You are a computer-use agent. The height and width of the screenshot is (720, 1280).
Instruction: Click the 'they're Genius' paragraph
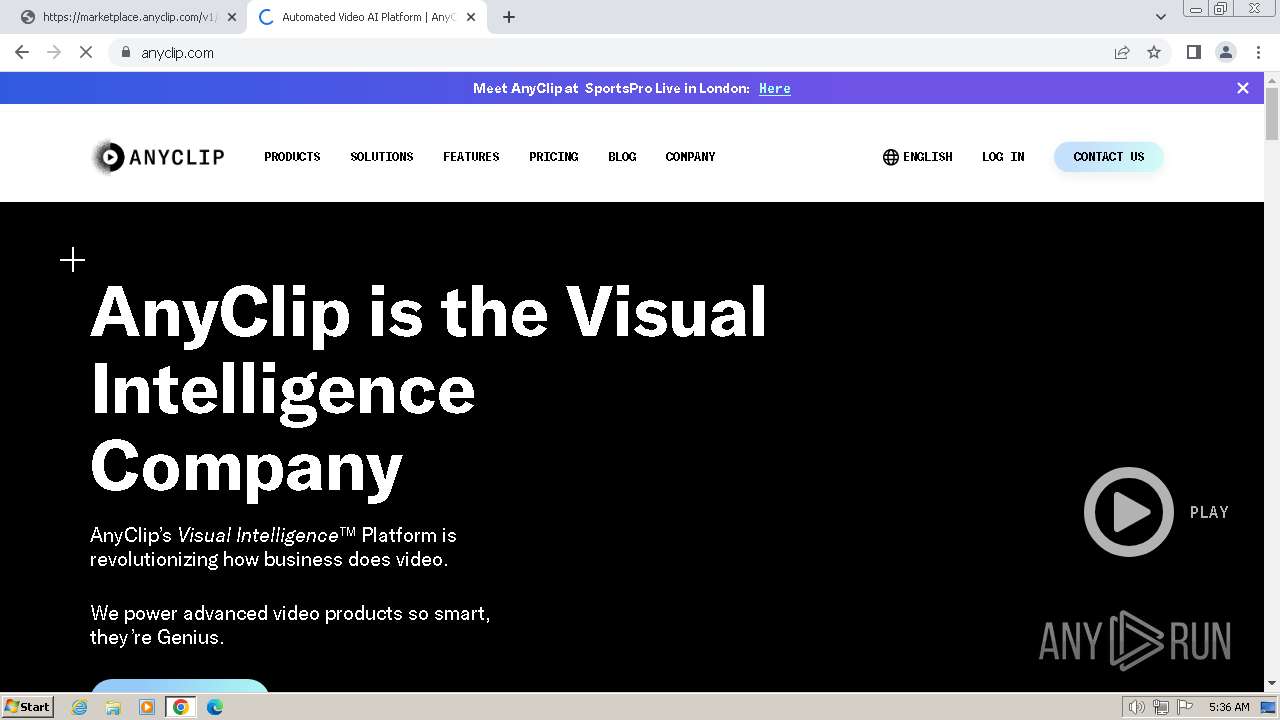pos(157,637)
